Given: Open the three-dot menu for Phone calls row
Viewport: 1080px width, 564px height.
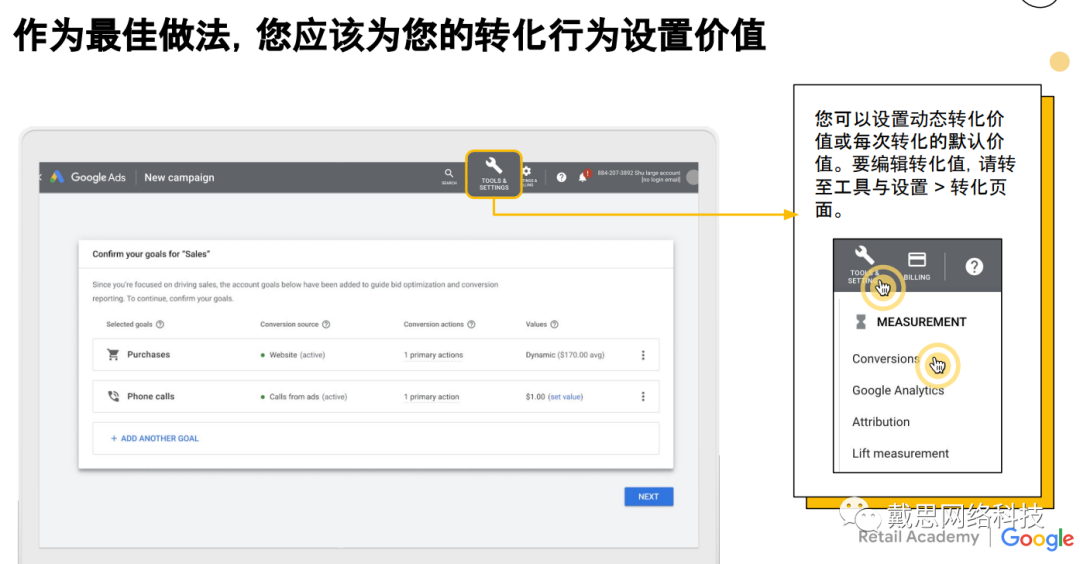Looking at the screenshot, I should [x=643, y=397].
